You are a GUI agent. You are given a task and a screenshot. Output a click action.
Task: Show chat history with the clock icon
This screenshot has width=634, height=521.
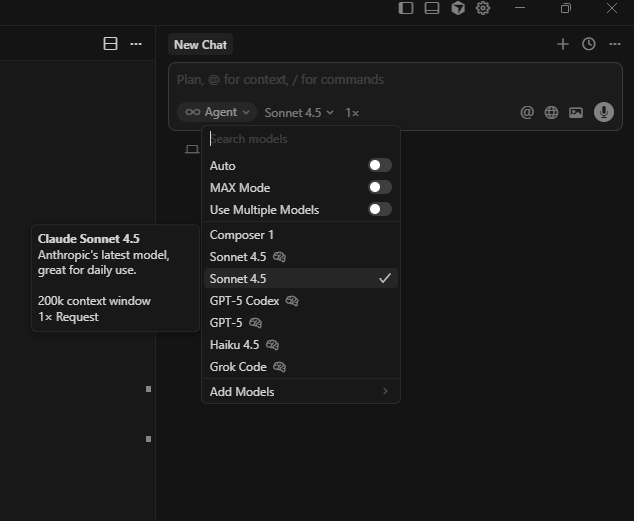pos(589,44)
